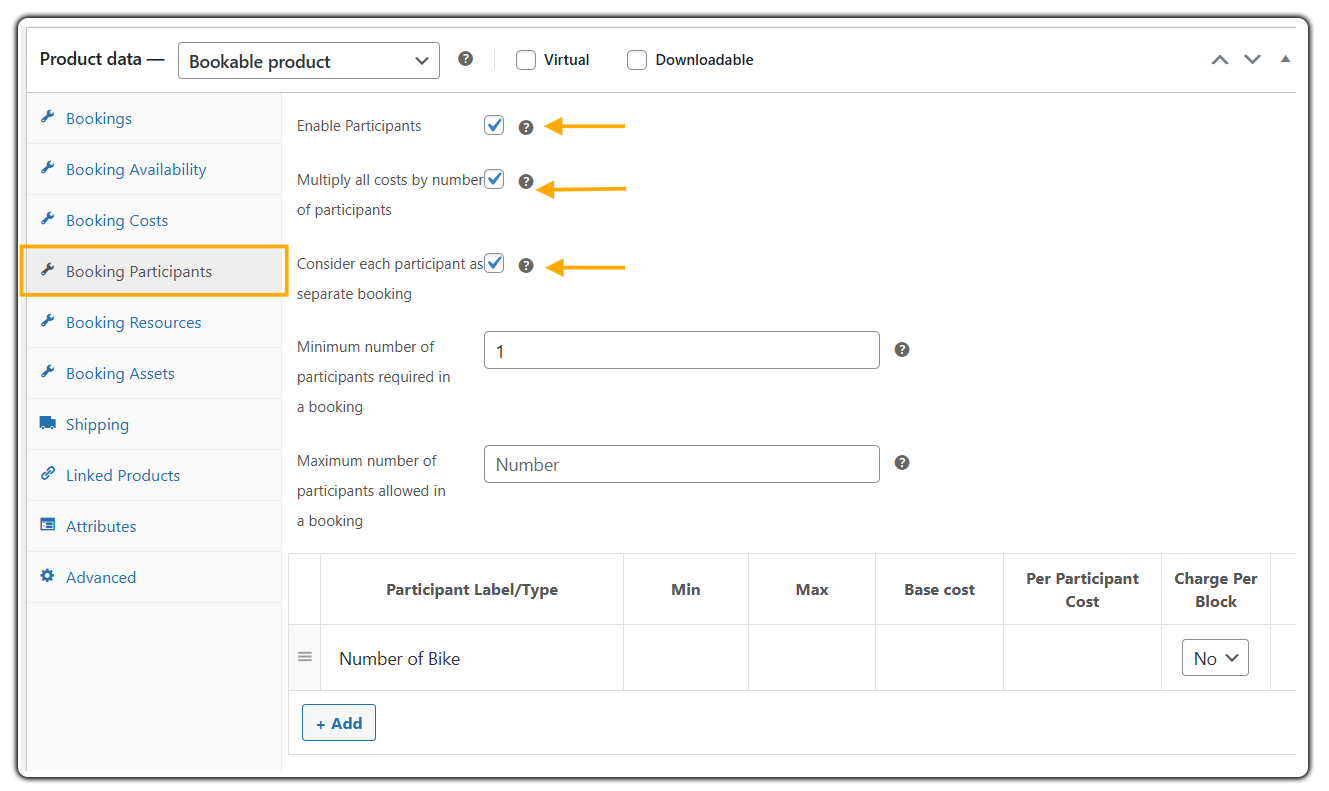The width and height of the screenshot is (1329, 791).
Task: Click Per Participant Cost cell for Number of Bike
Action: coord(1083,658)
